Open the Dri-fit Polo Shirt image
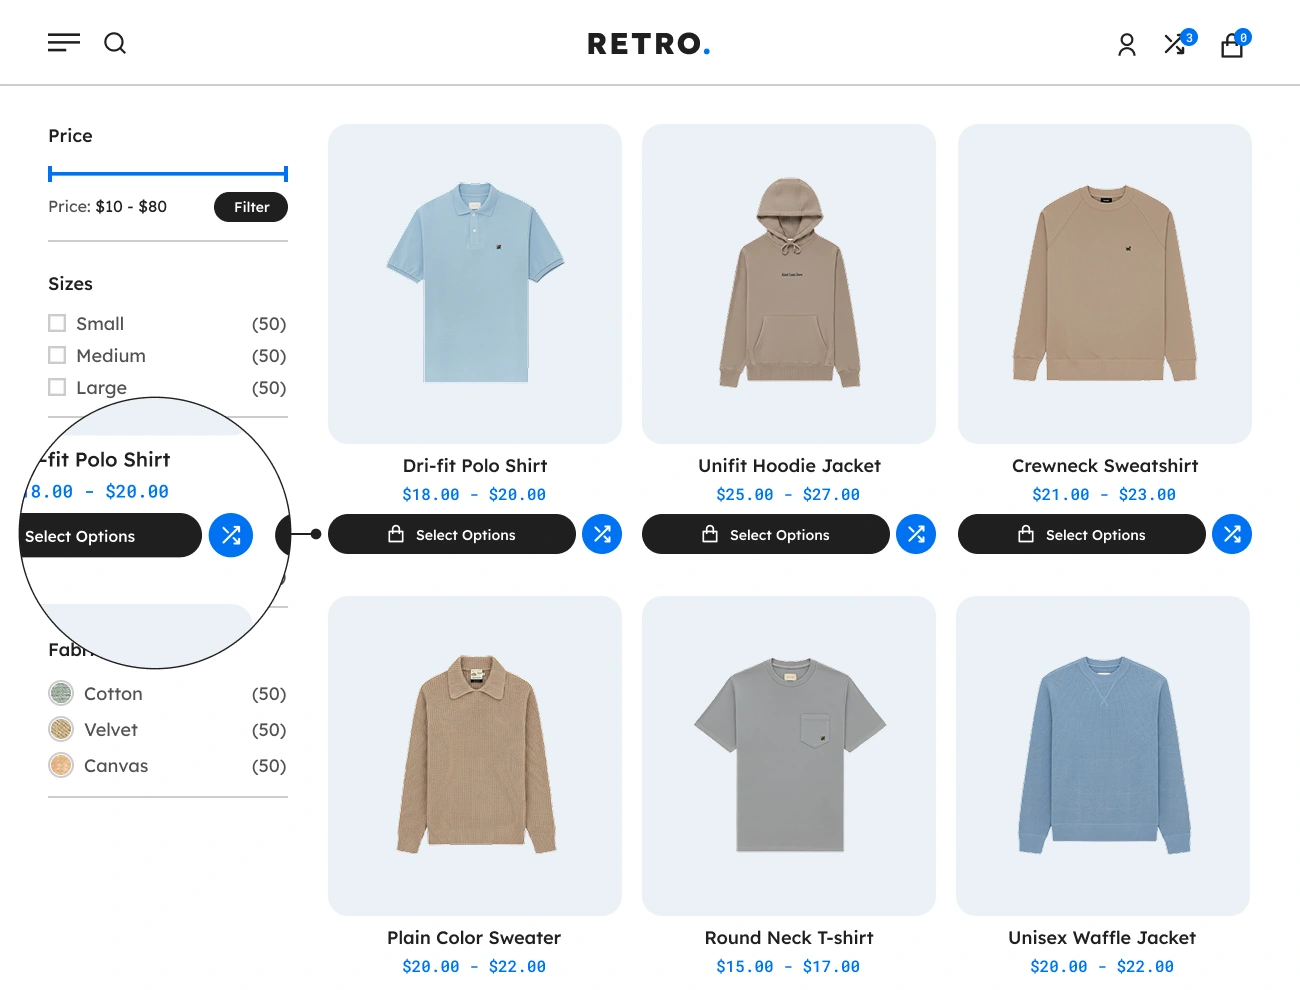The width and height of the screenshot is (1300, 990). 475,284
